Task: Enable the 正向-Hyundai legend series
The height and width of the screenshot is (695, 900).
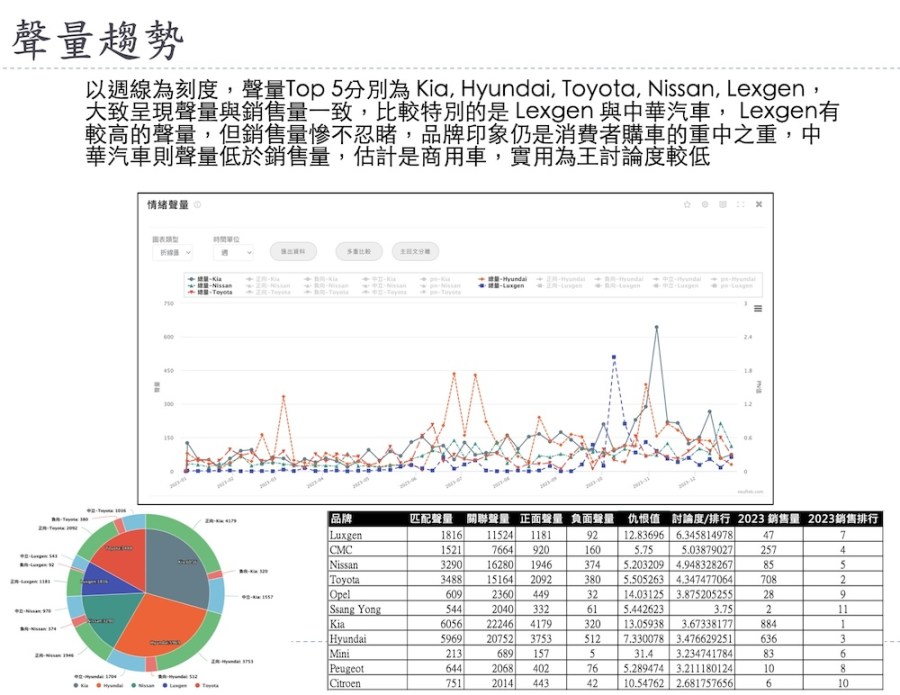Action: pyautogui.click(x=561, y=279)
